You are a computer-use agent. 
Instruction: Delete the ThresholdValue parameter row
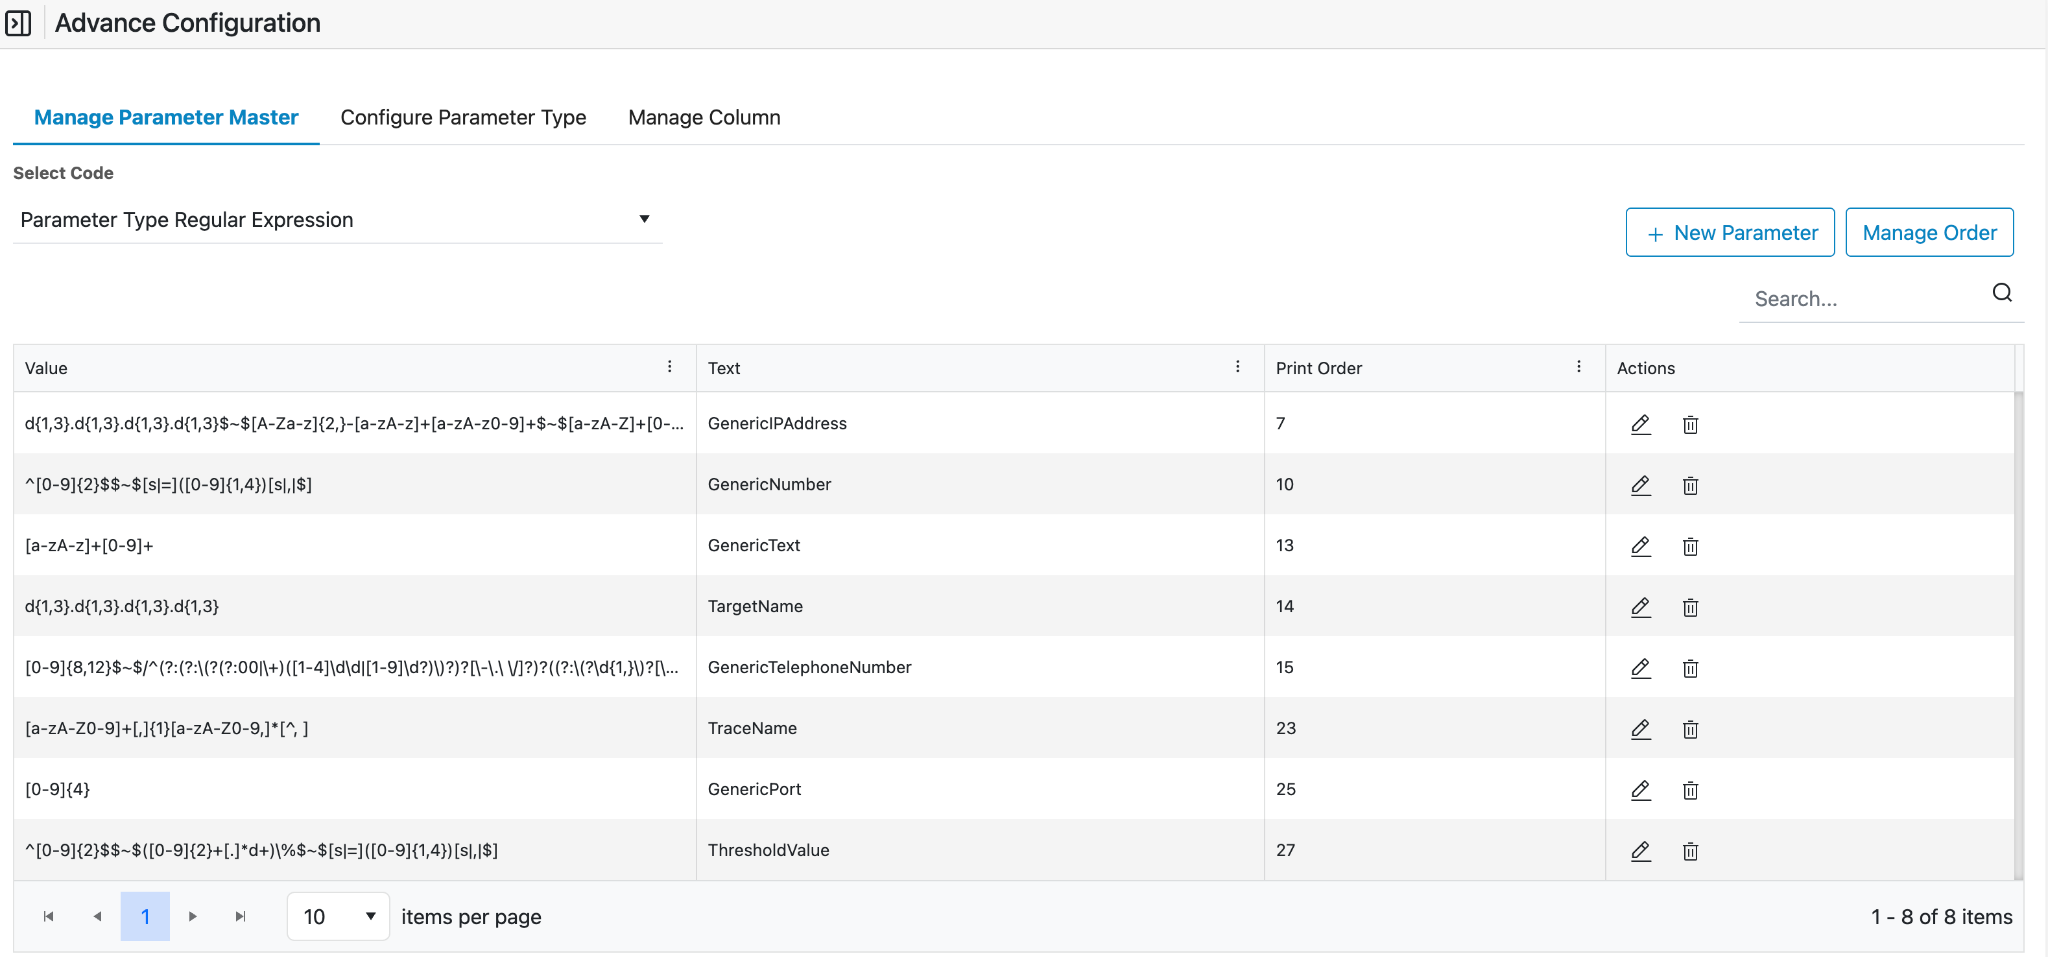pyautogui.click(x=1690, y=851)
